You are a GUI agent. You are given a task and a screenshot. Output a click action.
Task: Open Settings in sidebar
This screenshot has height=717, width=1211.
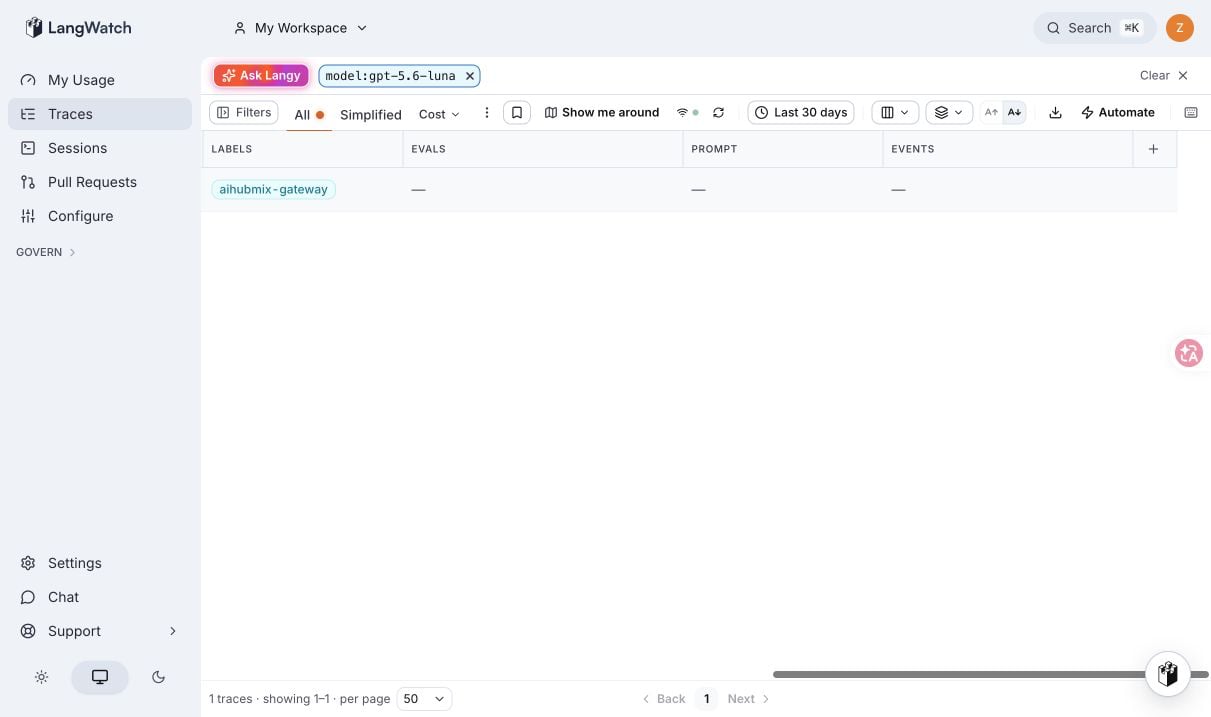pos(100,563)
